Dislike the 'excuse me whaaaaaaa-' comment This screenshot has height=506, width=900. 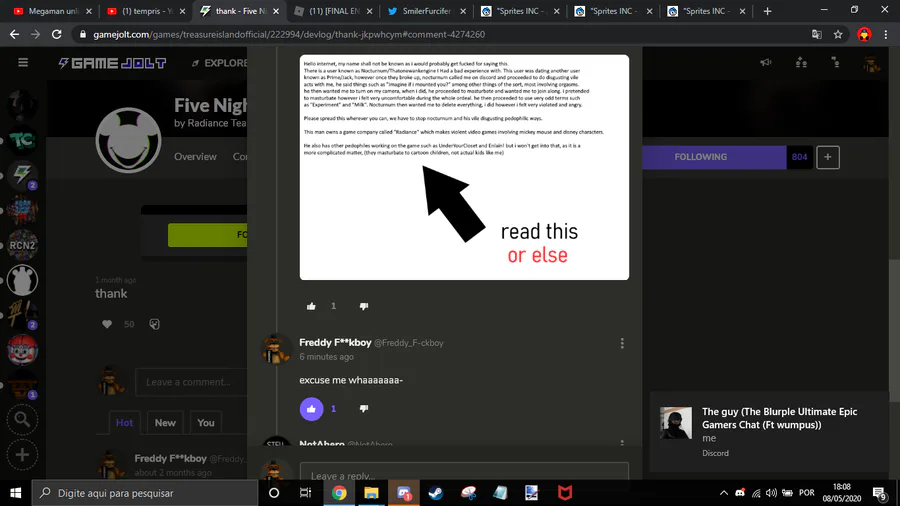(x=364, y=409)
